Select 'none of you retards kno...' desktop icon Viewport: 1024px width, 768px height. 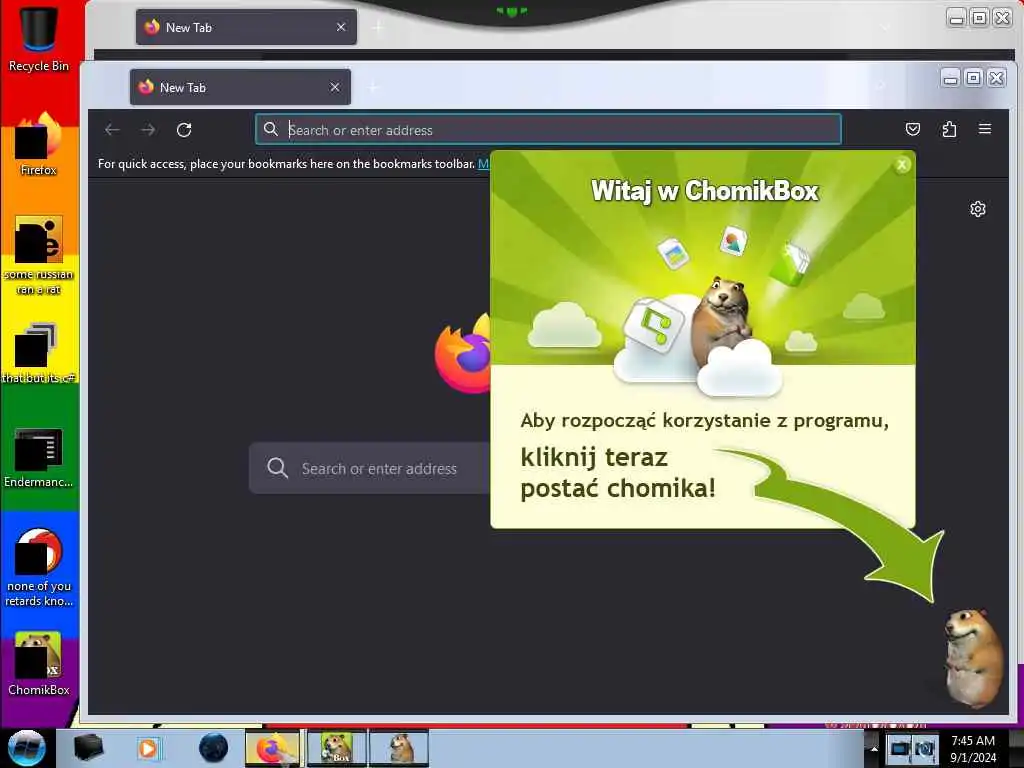point(39,568)
